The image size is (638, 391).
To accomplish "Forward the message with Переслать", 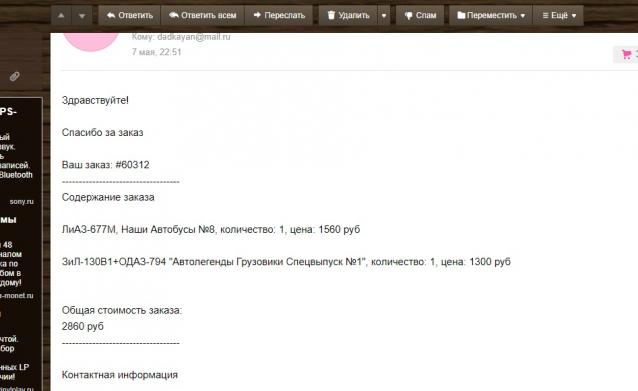I will point(279,15).
